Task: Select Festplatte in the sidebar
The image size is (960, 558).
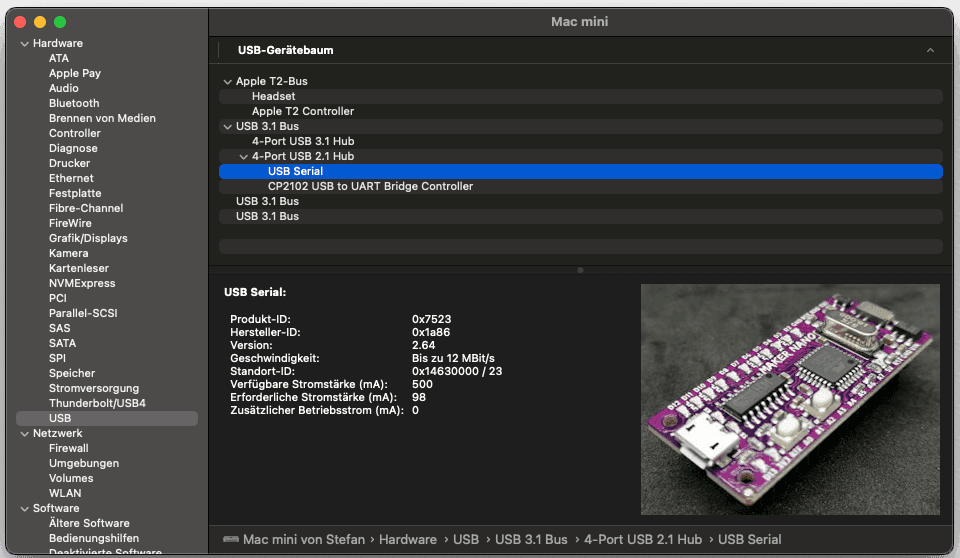Action: [75, 194]
